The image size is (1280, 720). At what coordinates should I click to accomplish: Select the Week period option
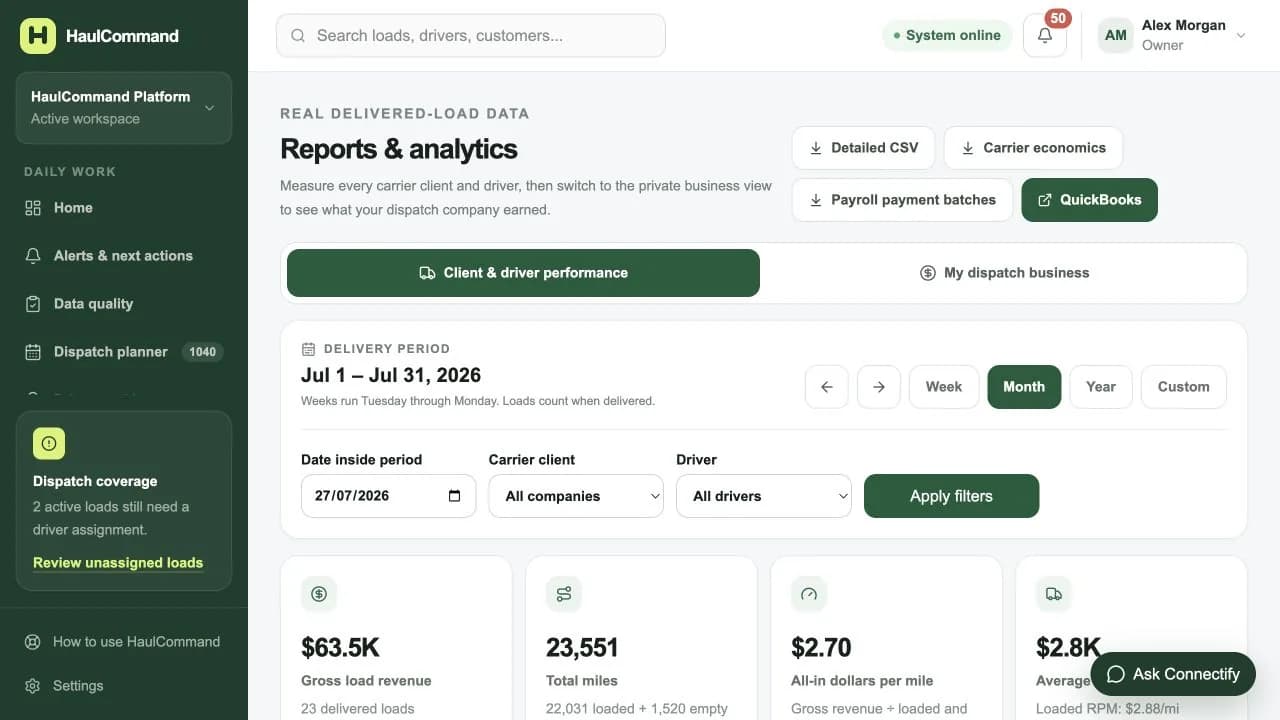(x=944, y=387)
